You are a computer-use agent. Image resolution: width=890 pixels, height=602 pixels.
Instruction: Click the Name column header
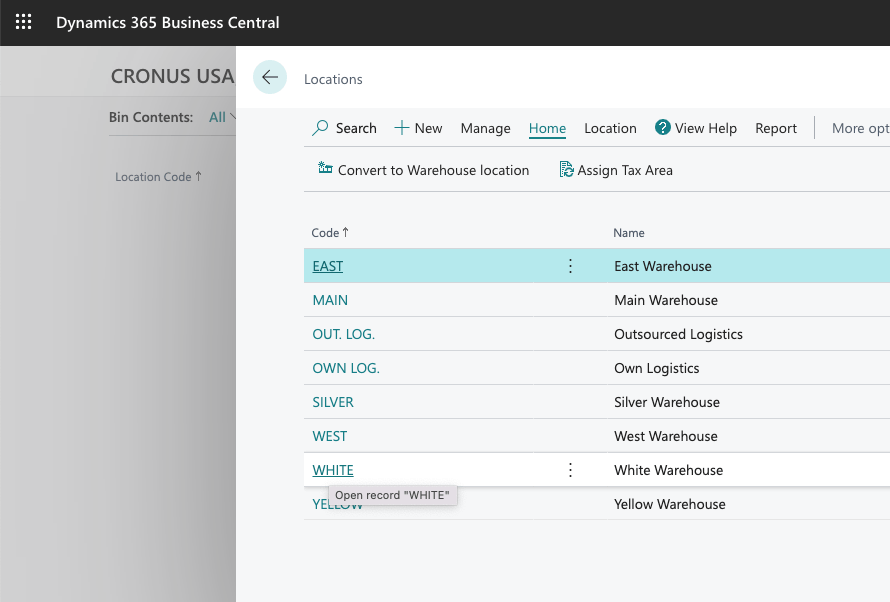click(x=629, y=233)
